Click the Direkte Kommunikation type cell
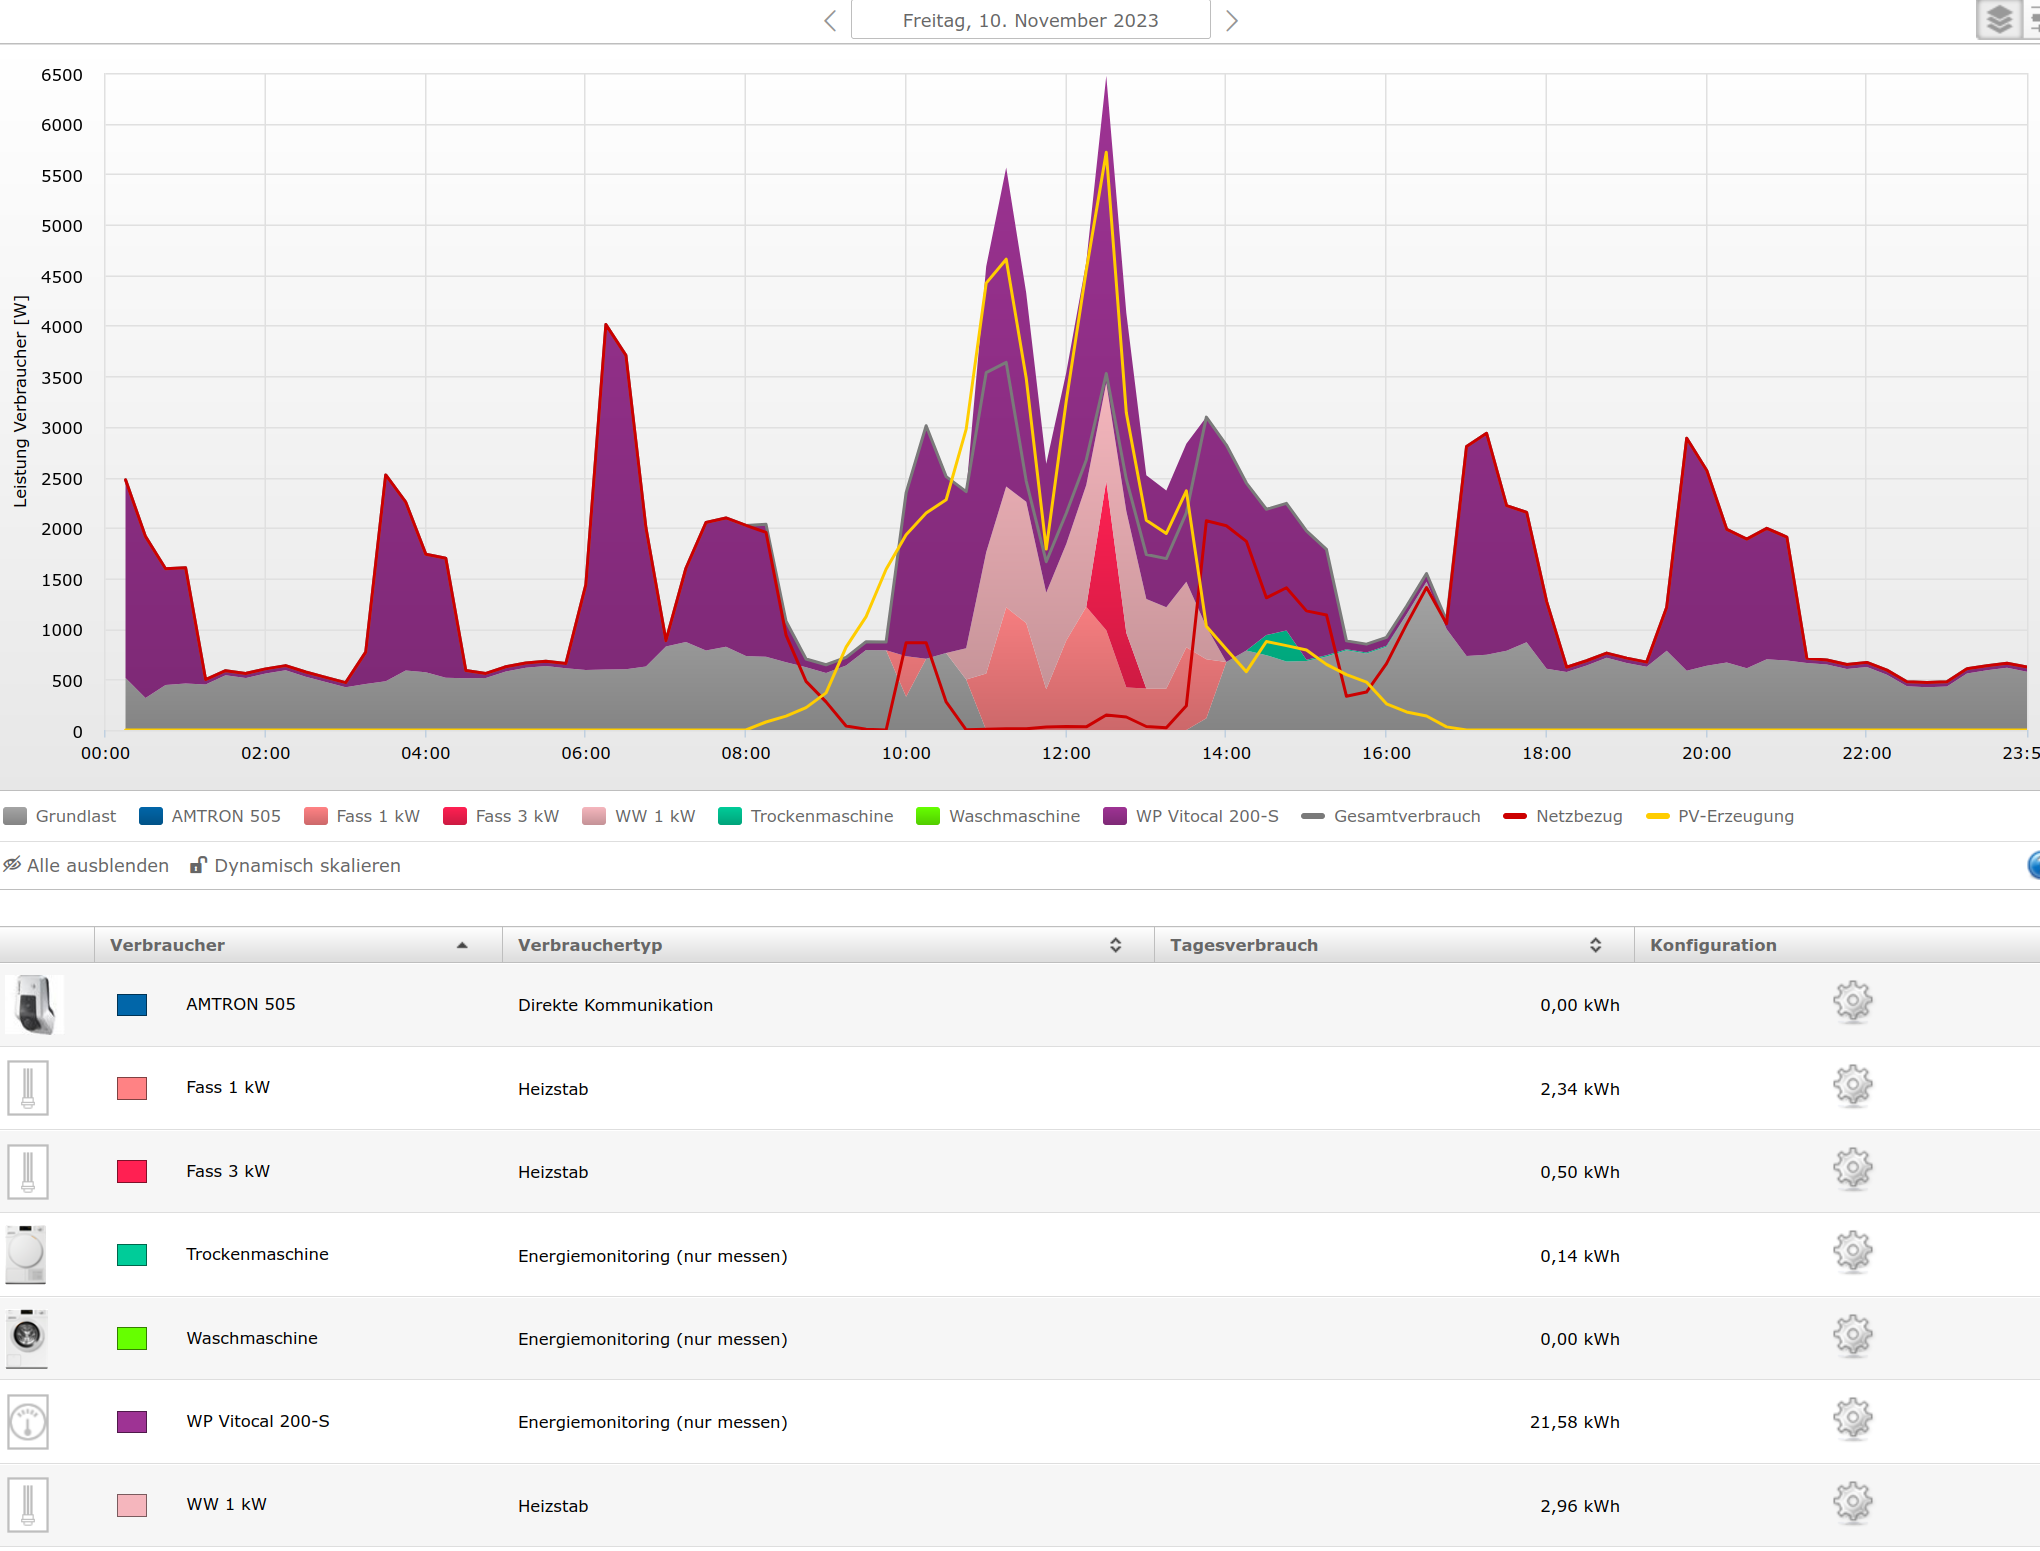This screenshot has width=2040, height=1551. pyautogui.click(x=615, y=1005)
